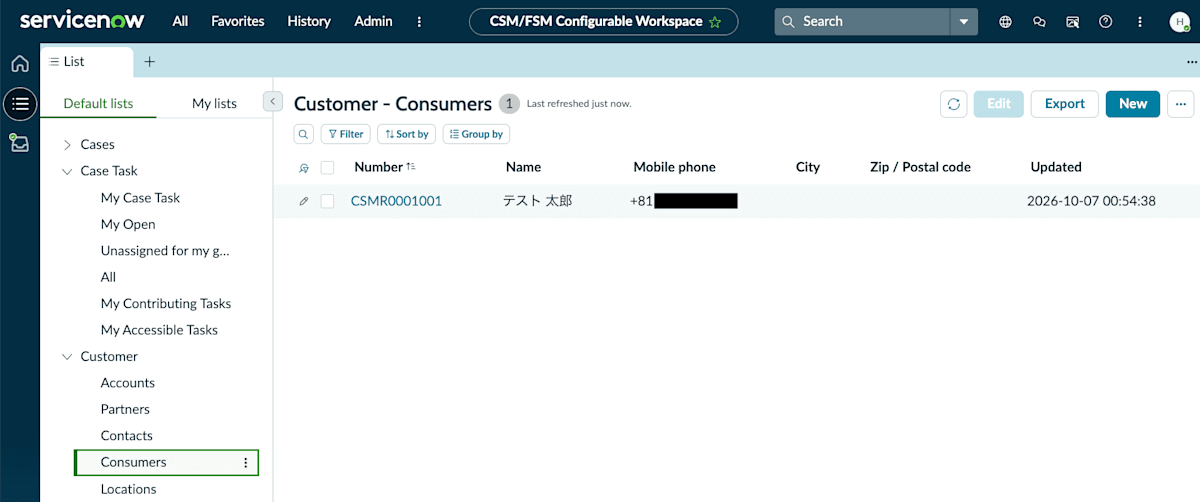Open the Inbox icon in left rail

pyautogui.click(x=19, y=142)
